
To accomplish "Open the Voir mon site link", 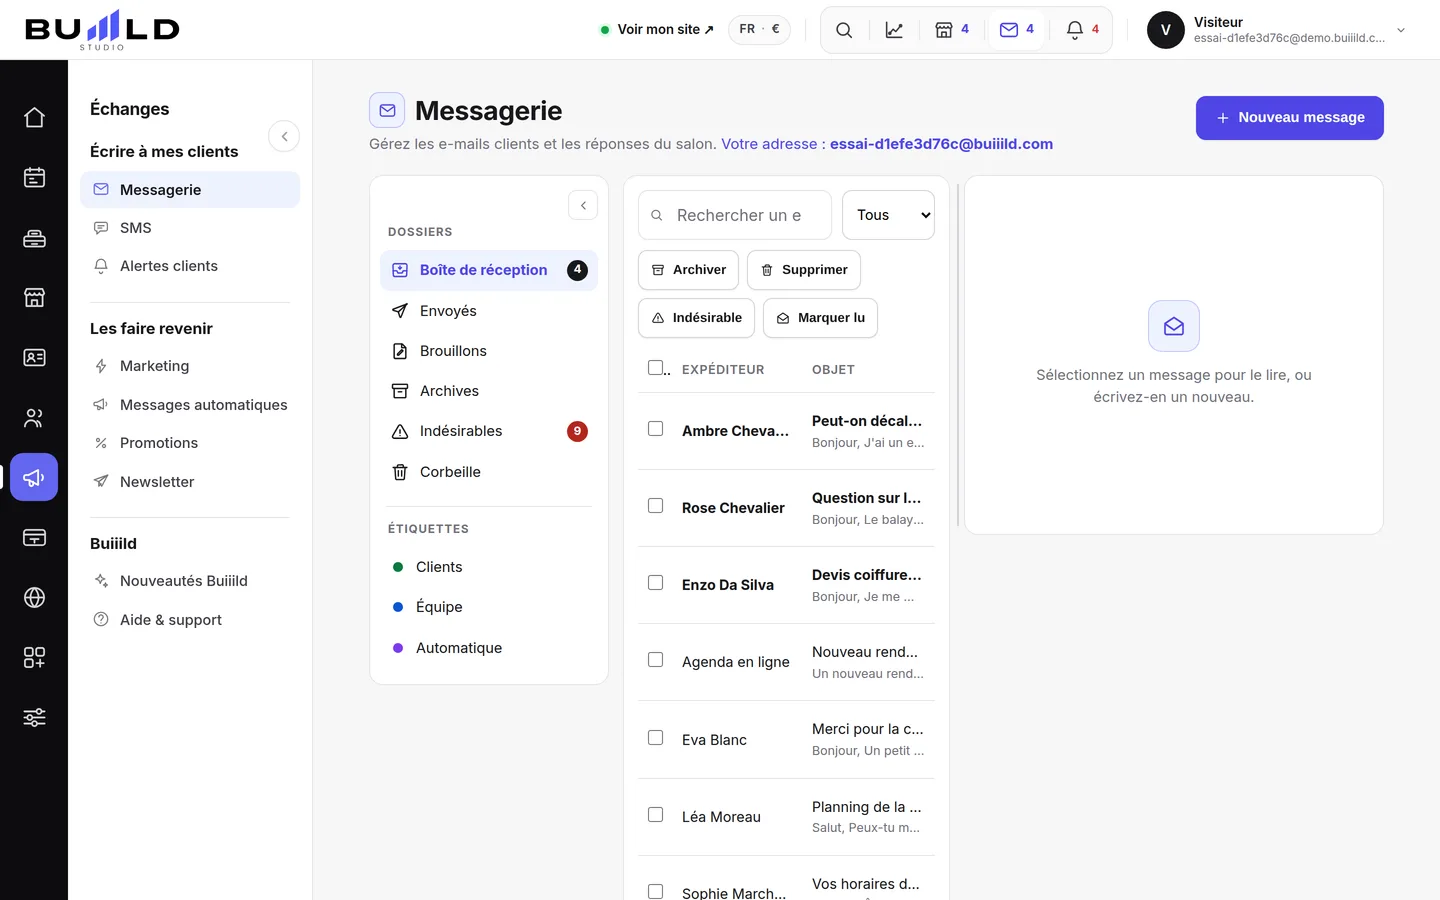I will click(x=657, y=29).
